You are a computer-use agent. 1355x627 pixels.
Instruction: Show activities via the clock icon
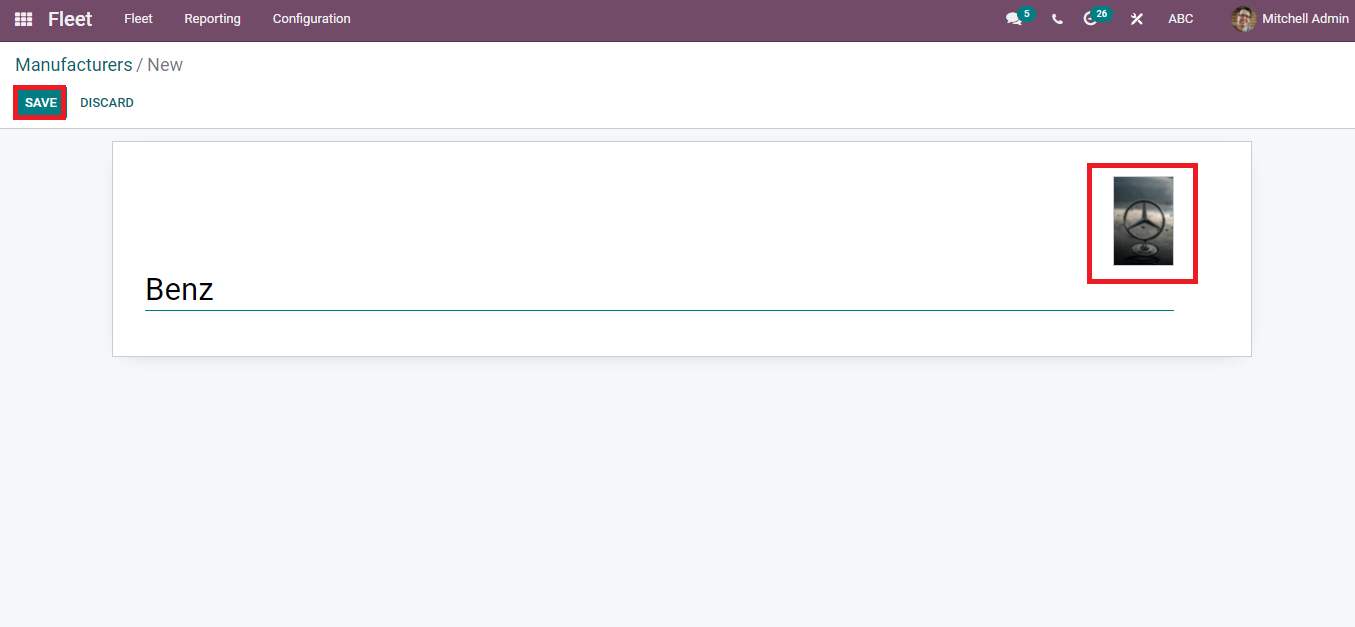click(1090, 19)
